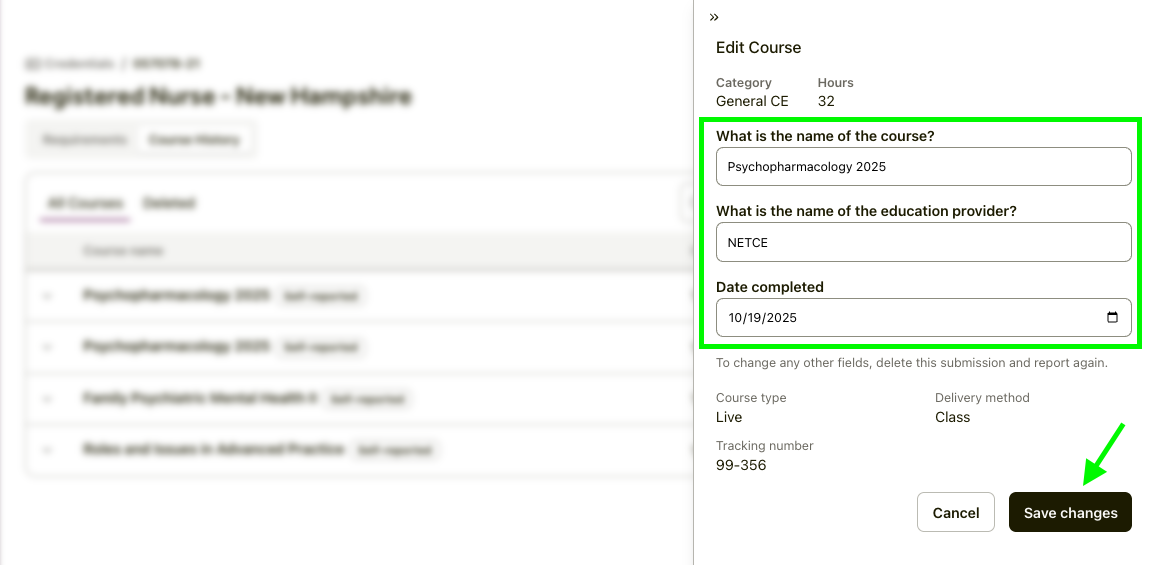Image resolution: width=1149 pixels, height=565 pixels.
Task: Expand the Family Psychiatric Mental Health II row
Action: (46, 398)
